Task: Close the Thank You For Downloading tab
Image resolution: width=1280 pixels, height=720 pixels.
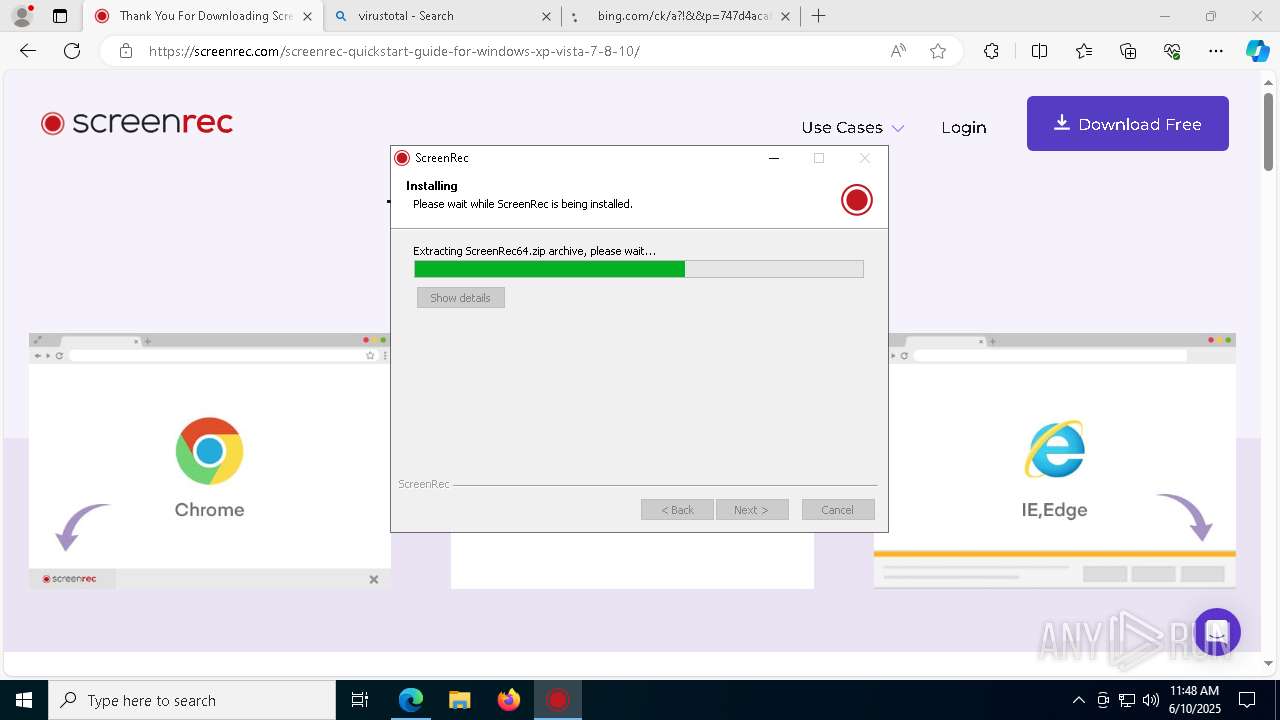Action: point(307,16)
